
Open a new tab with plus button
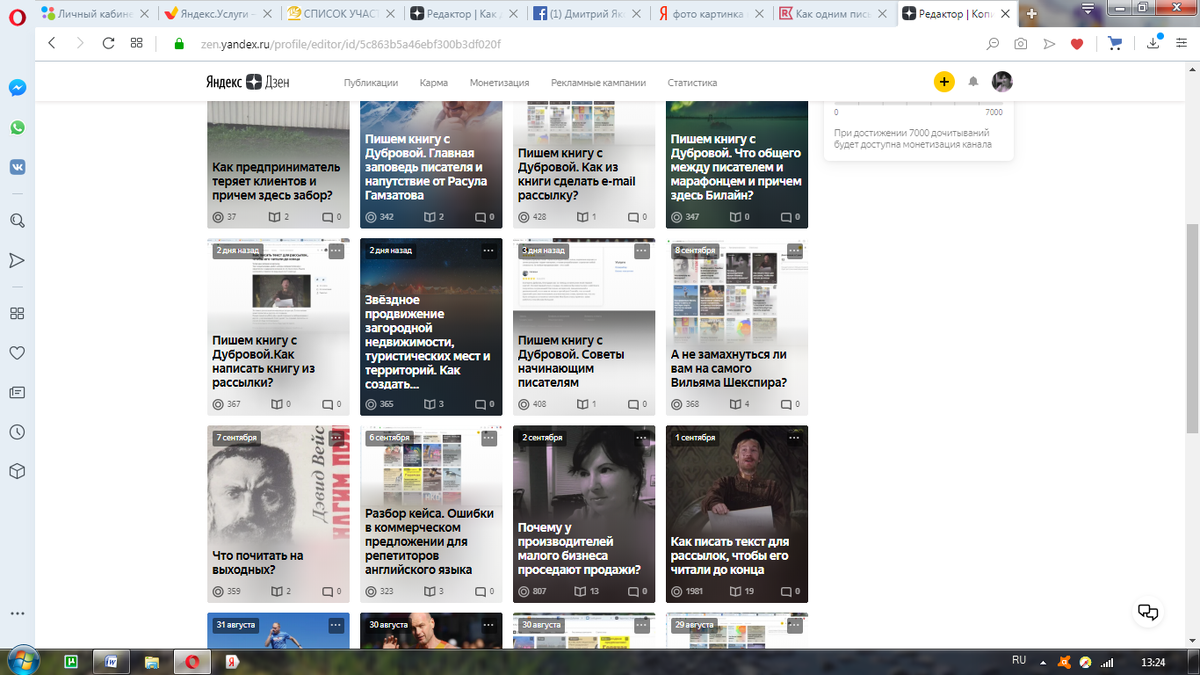pyautogui.click(x=1033, y=13)
